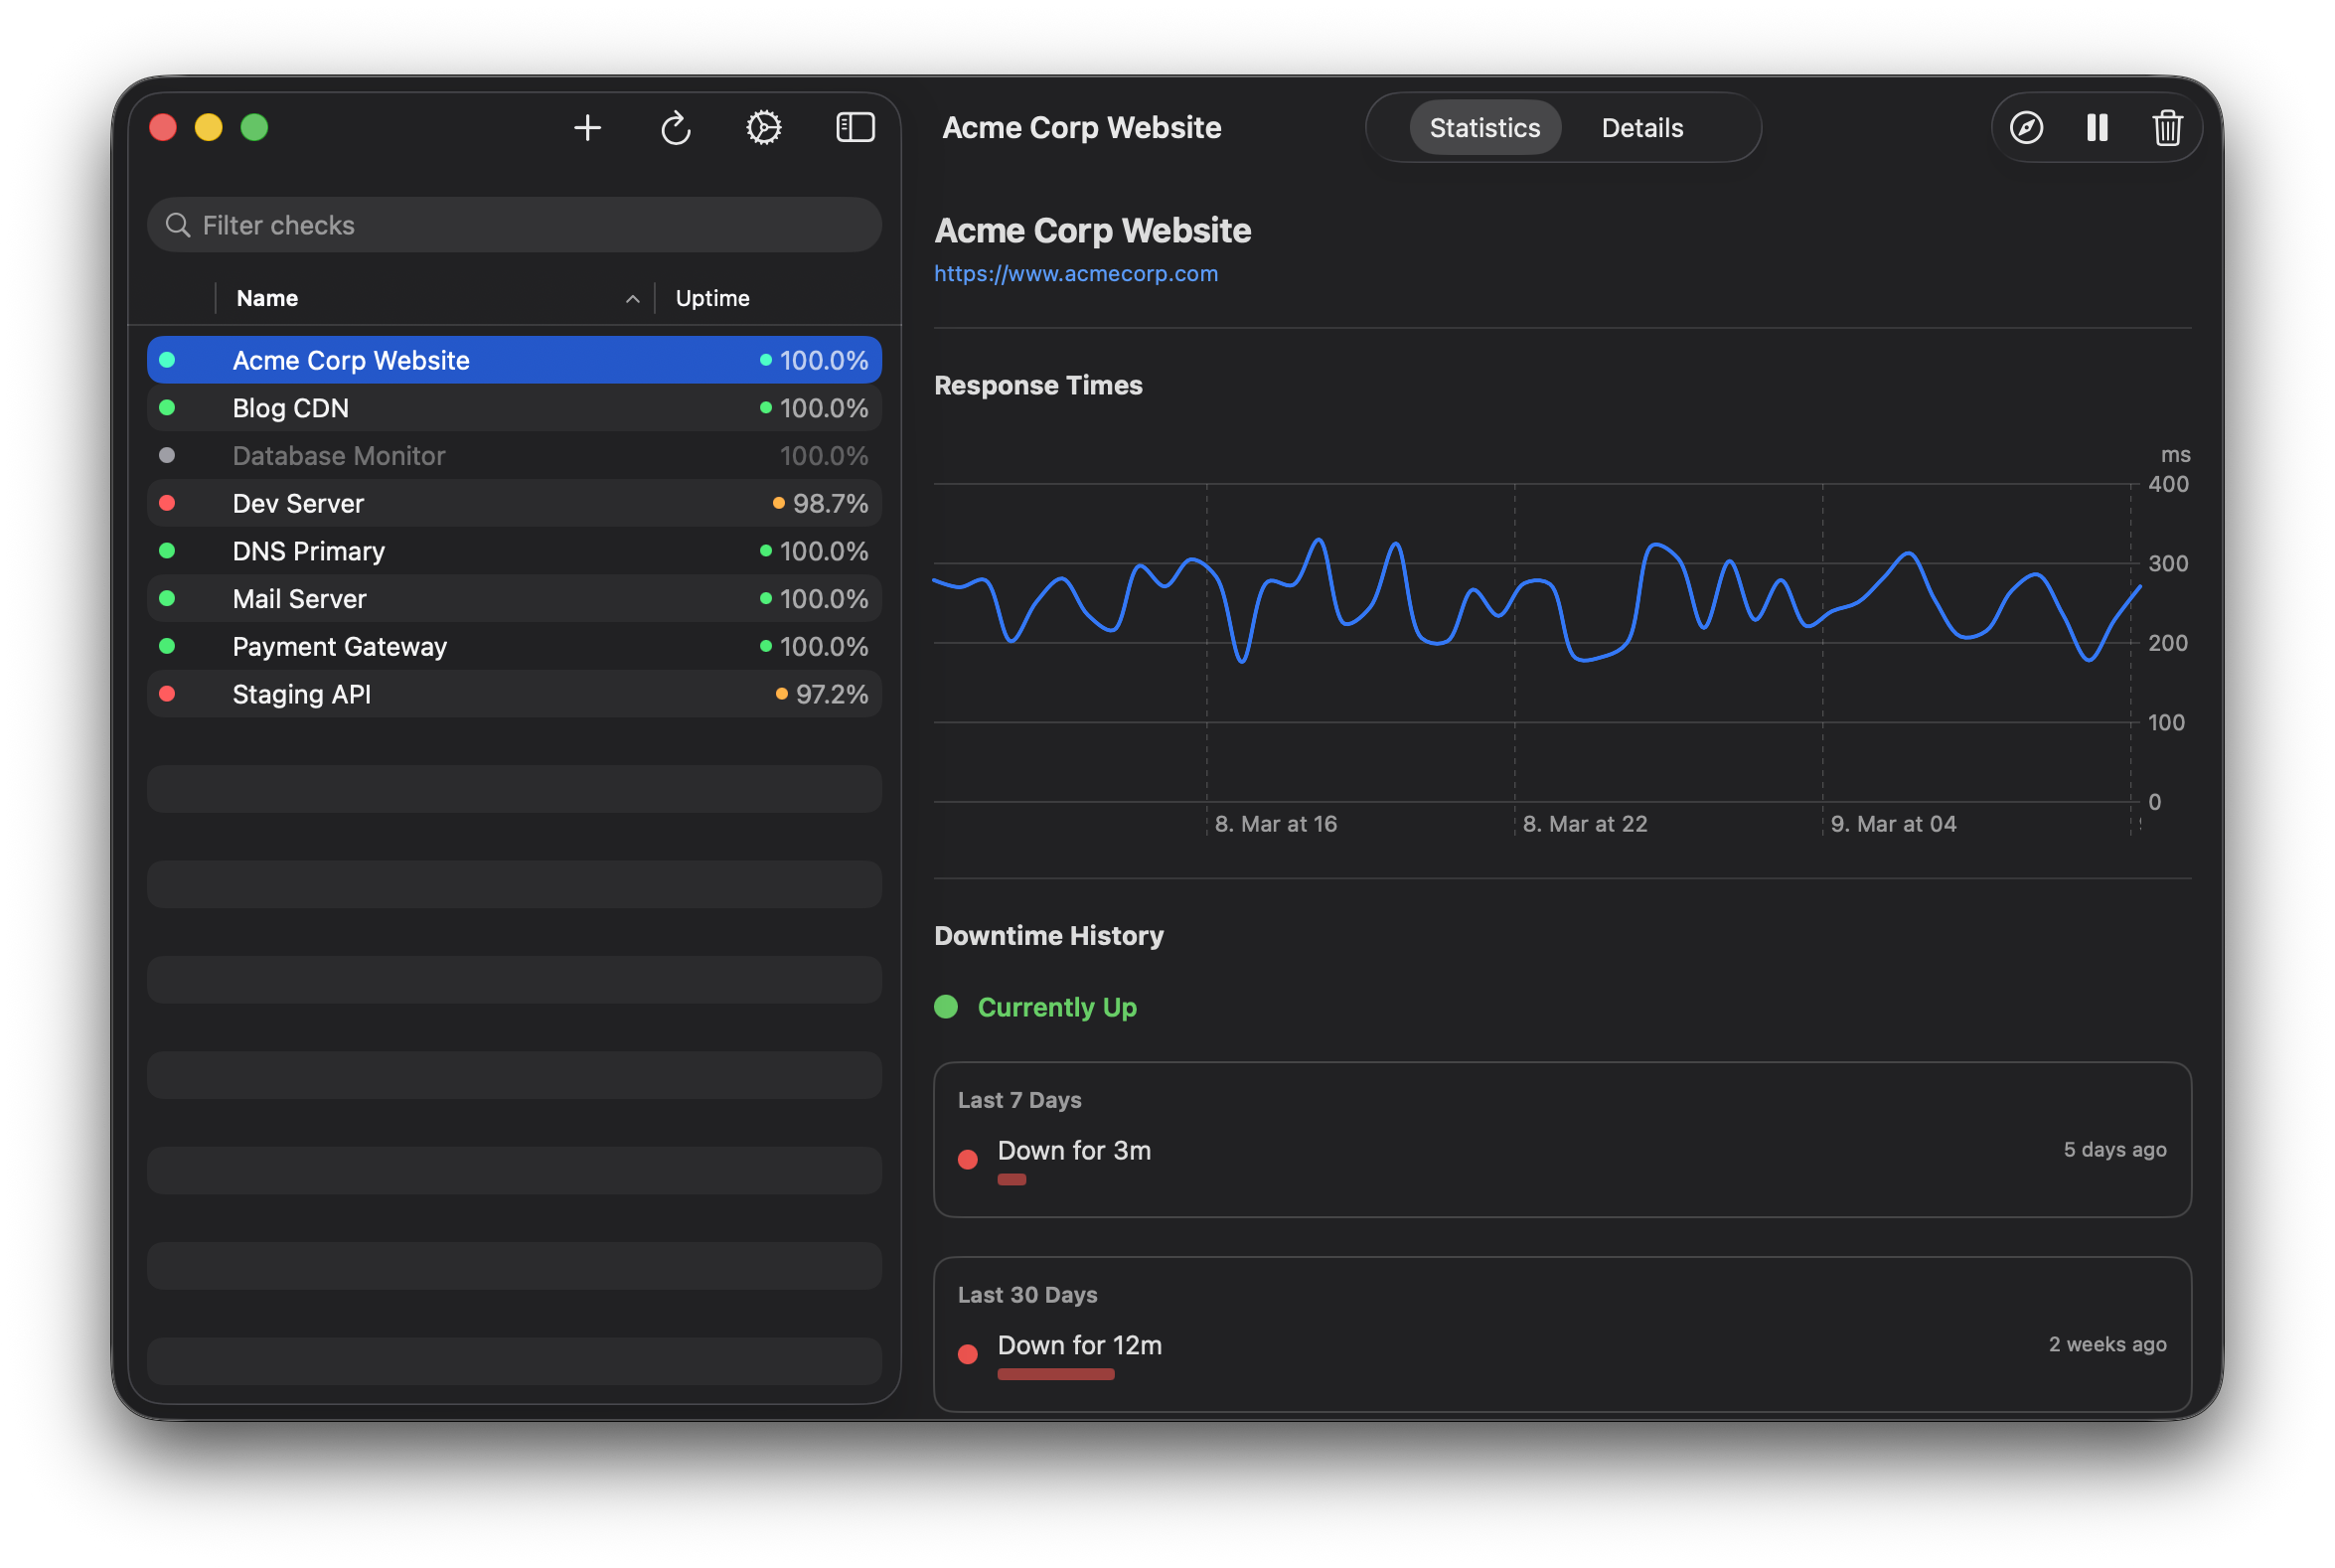
Task: Add a new check with the plus icon
Action: (588, 127)
